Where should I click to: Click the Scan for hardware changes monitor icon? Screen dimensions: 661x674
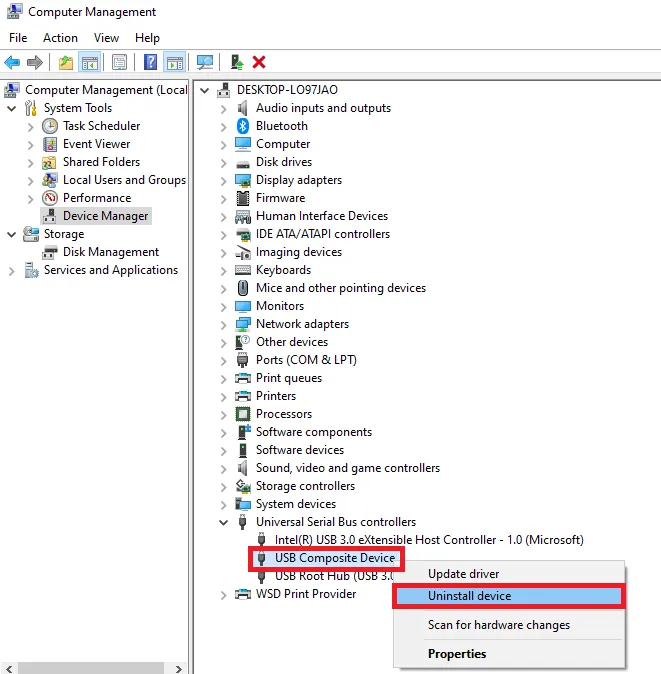(x=205, y=62)
